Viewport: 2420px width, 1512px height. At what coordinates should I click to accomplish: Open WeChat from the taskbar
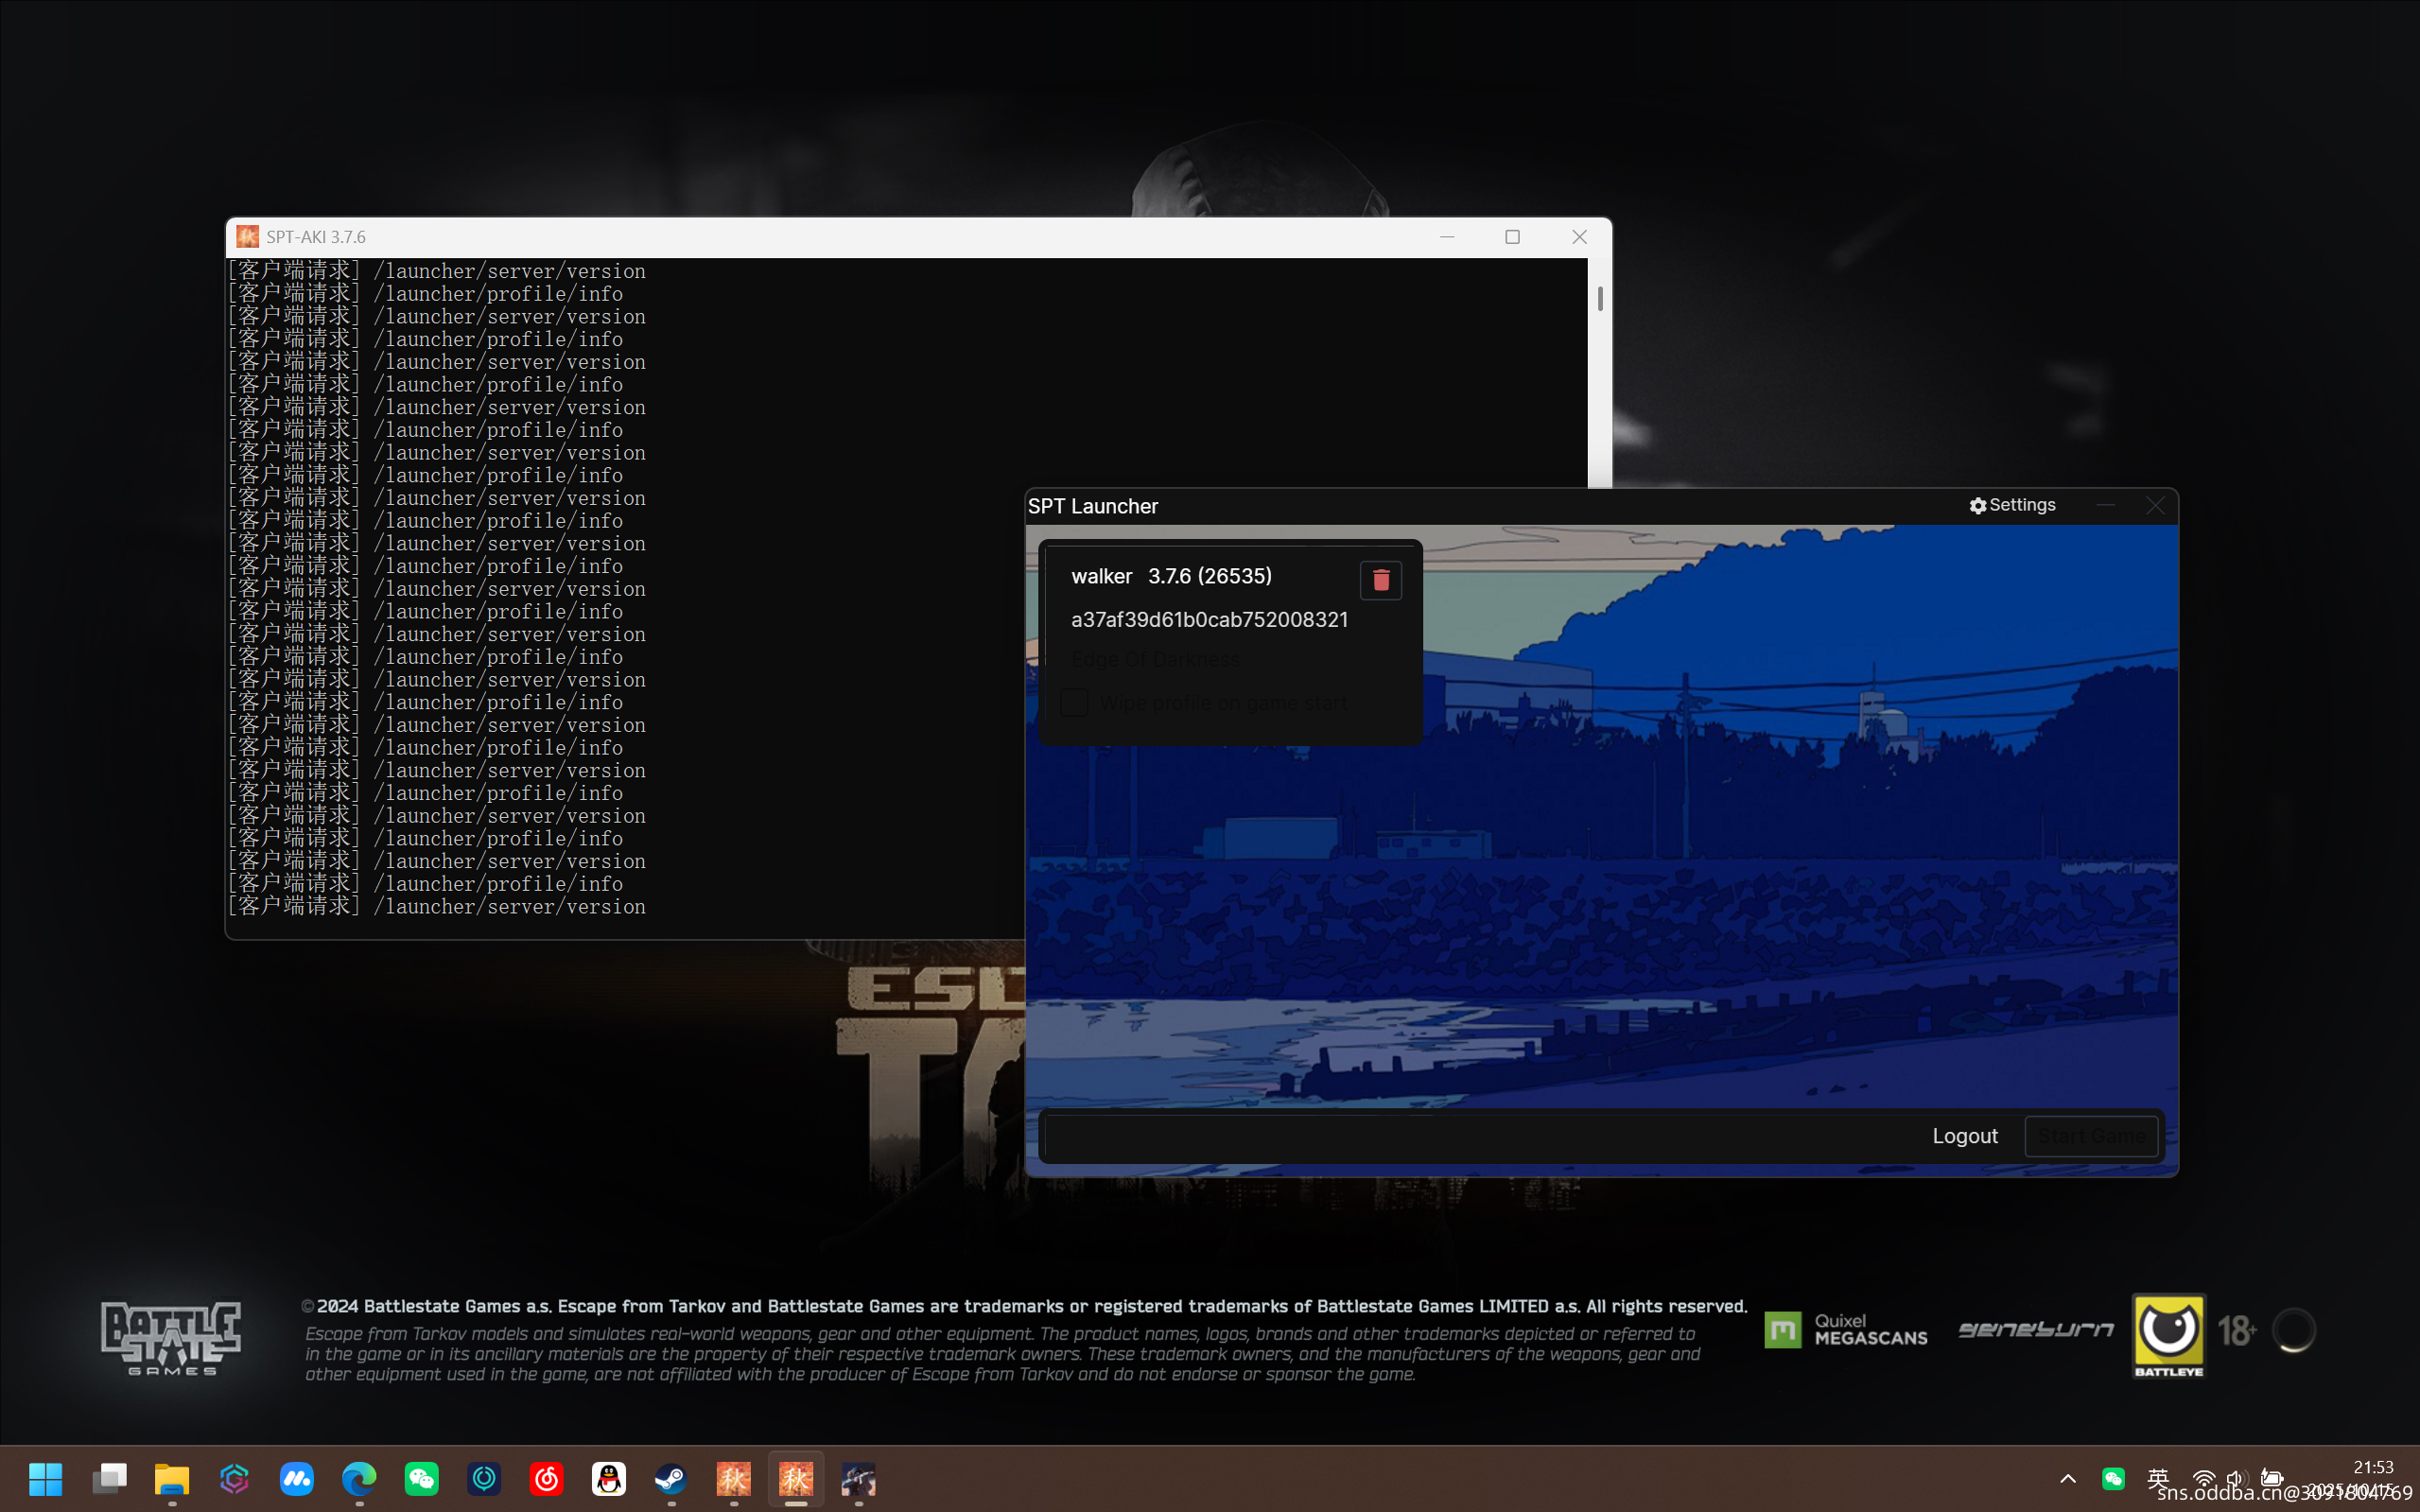421,1478
